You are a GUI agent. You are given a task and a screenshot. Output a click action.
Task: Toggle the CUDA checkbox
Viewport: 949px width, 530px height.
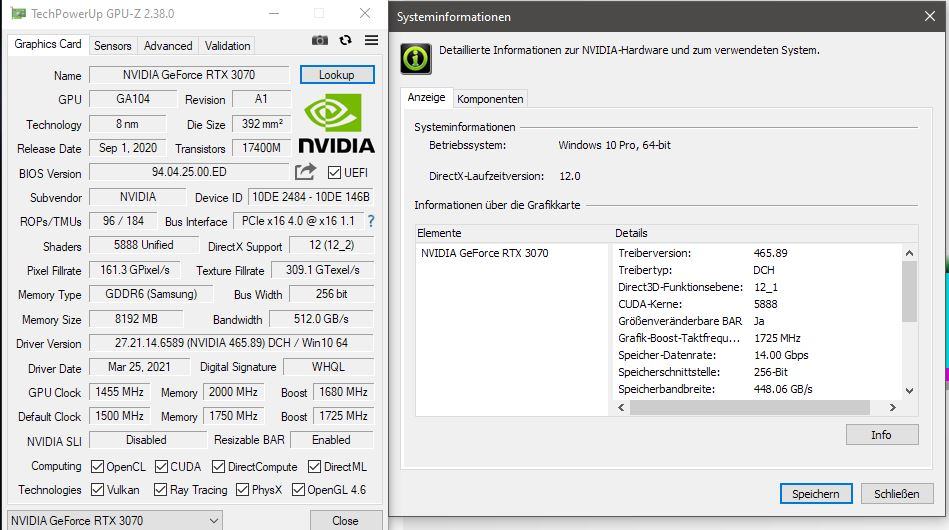[161, 466]
